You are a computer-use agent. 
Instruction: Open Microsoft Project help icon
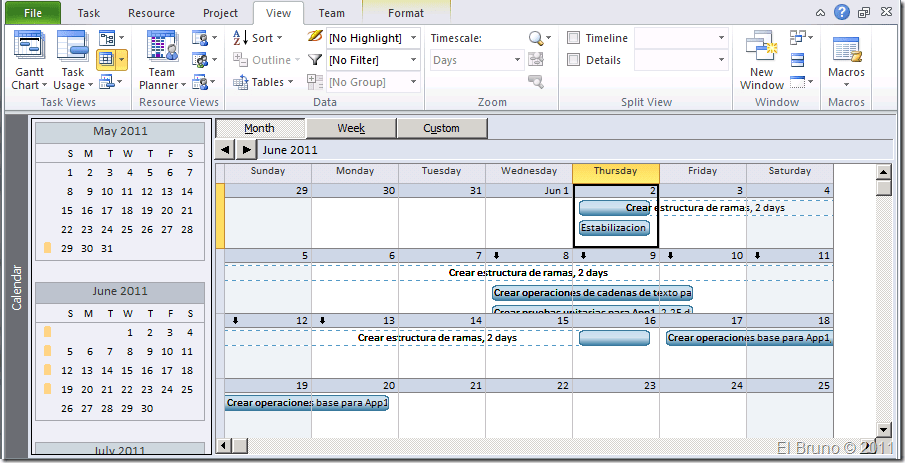[x=841, y=13]
